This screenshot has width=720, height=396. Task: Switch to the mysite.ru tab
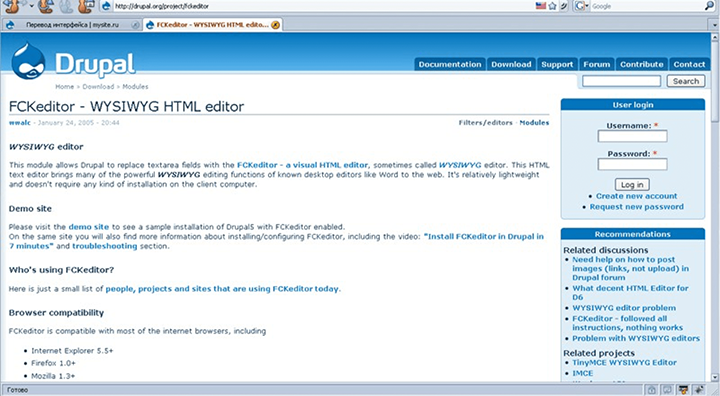point(72,25)
